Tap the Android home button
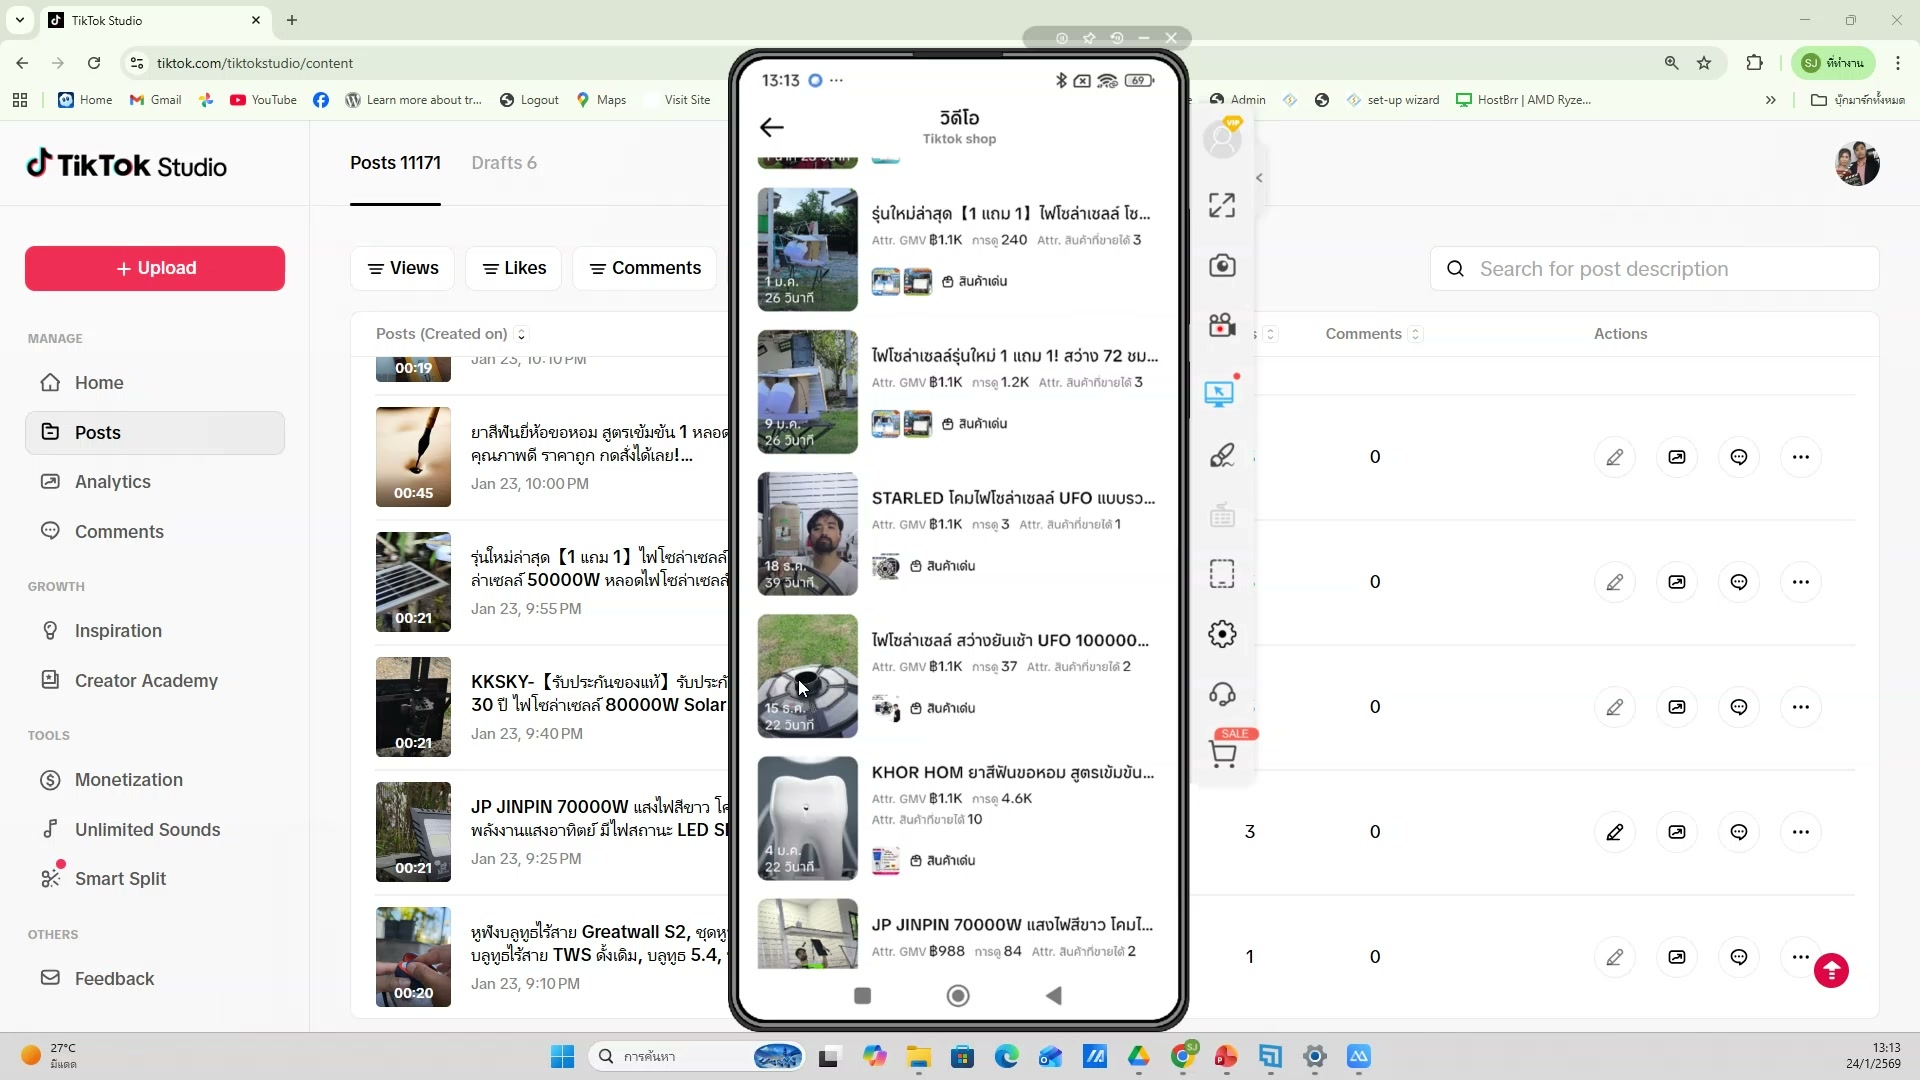 click(x=957, y=995)
